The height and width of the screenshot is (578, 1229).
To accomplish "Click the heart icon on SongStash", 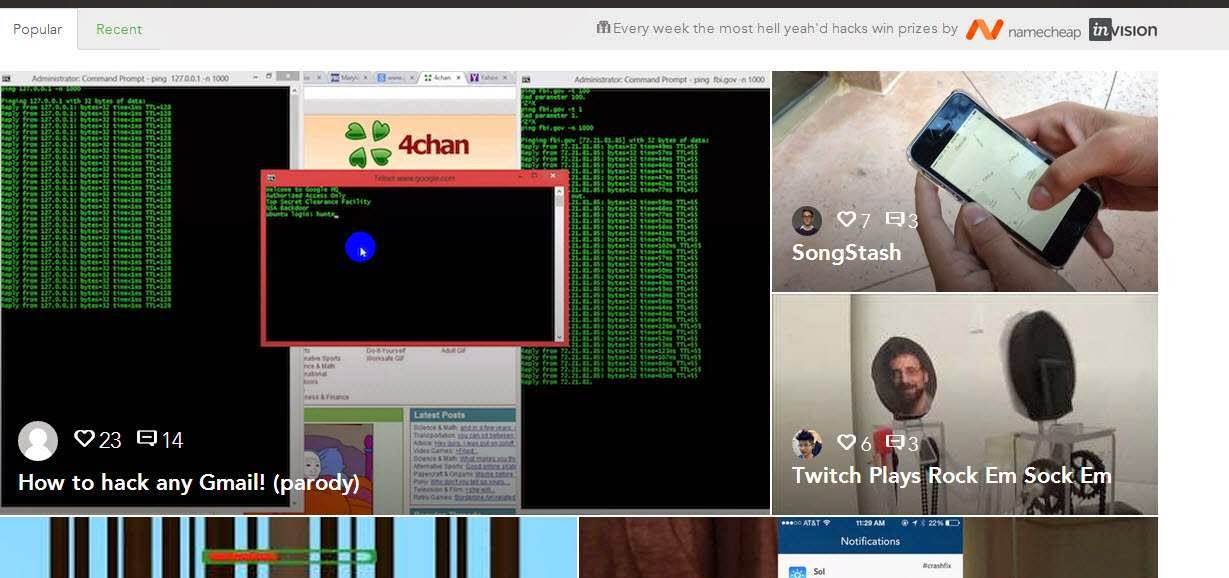I will tap(846, 220).
